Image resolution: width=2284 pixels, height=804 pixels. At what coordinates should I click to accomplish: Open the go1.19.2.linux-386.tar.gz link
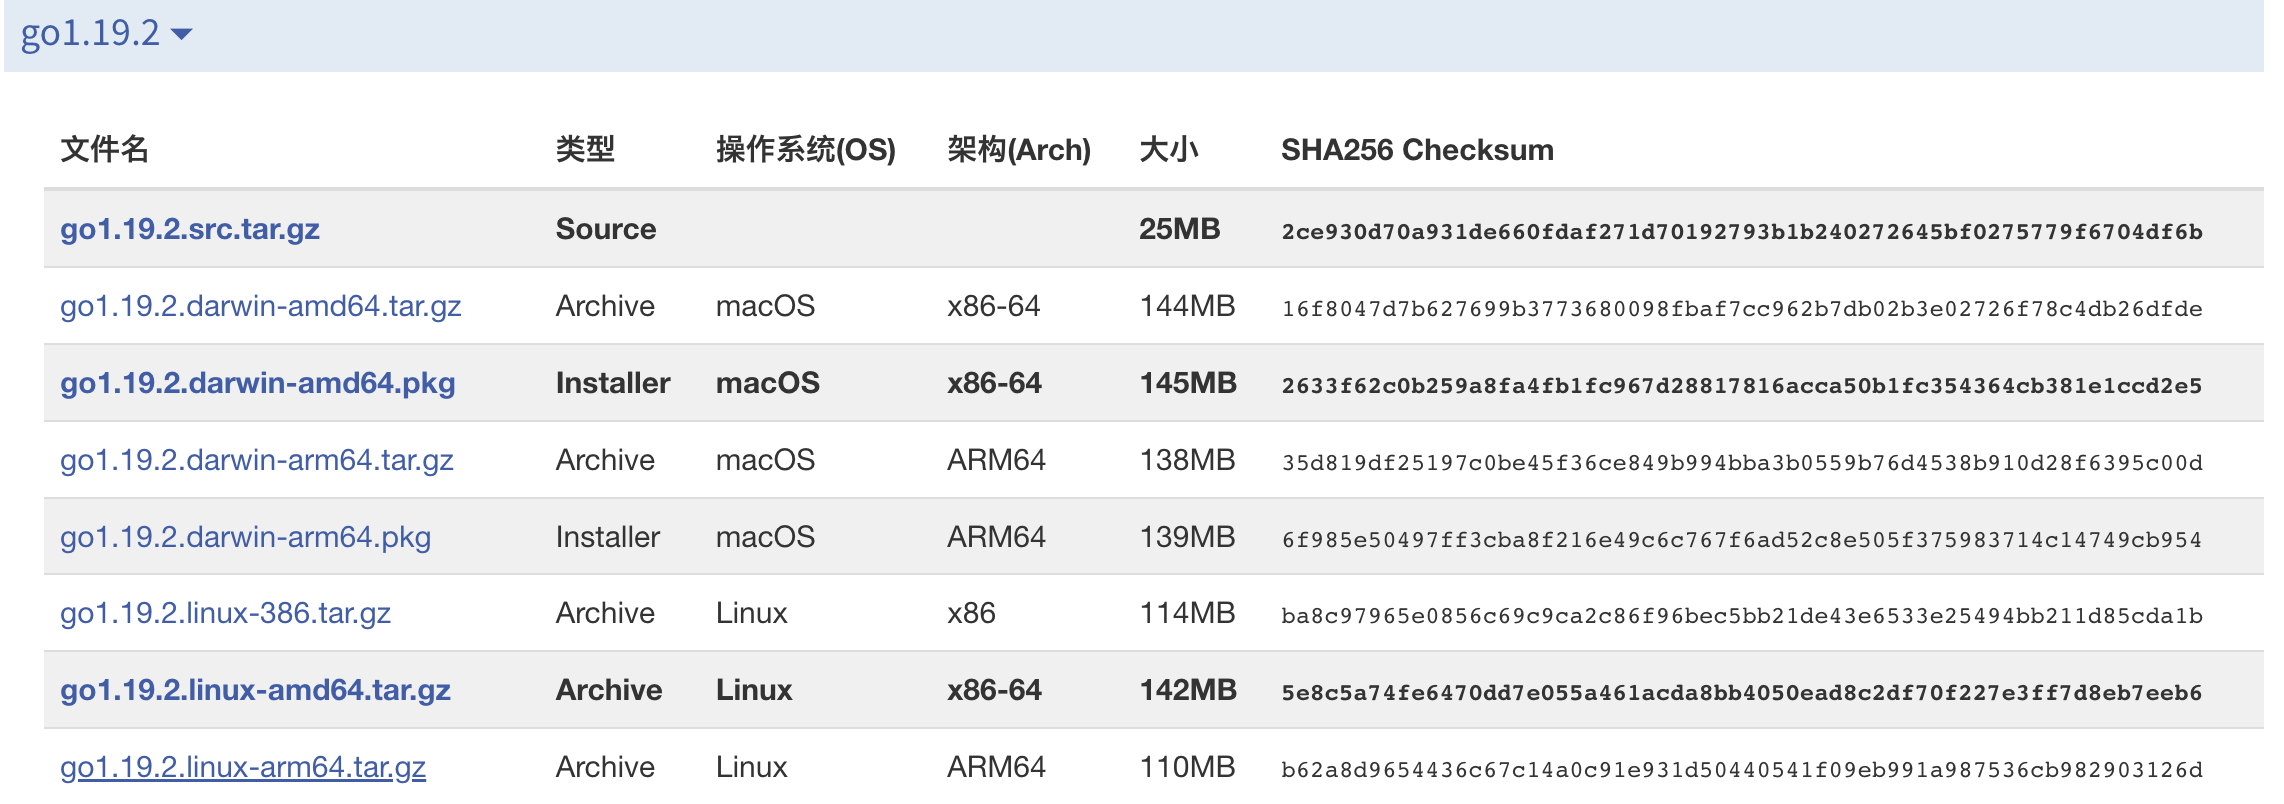pyautogui.click(x=225, y=613)
